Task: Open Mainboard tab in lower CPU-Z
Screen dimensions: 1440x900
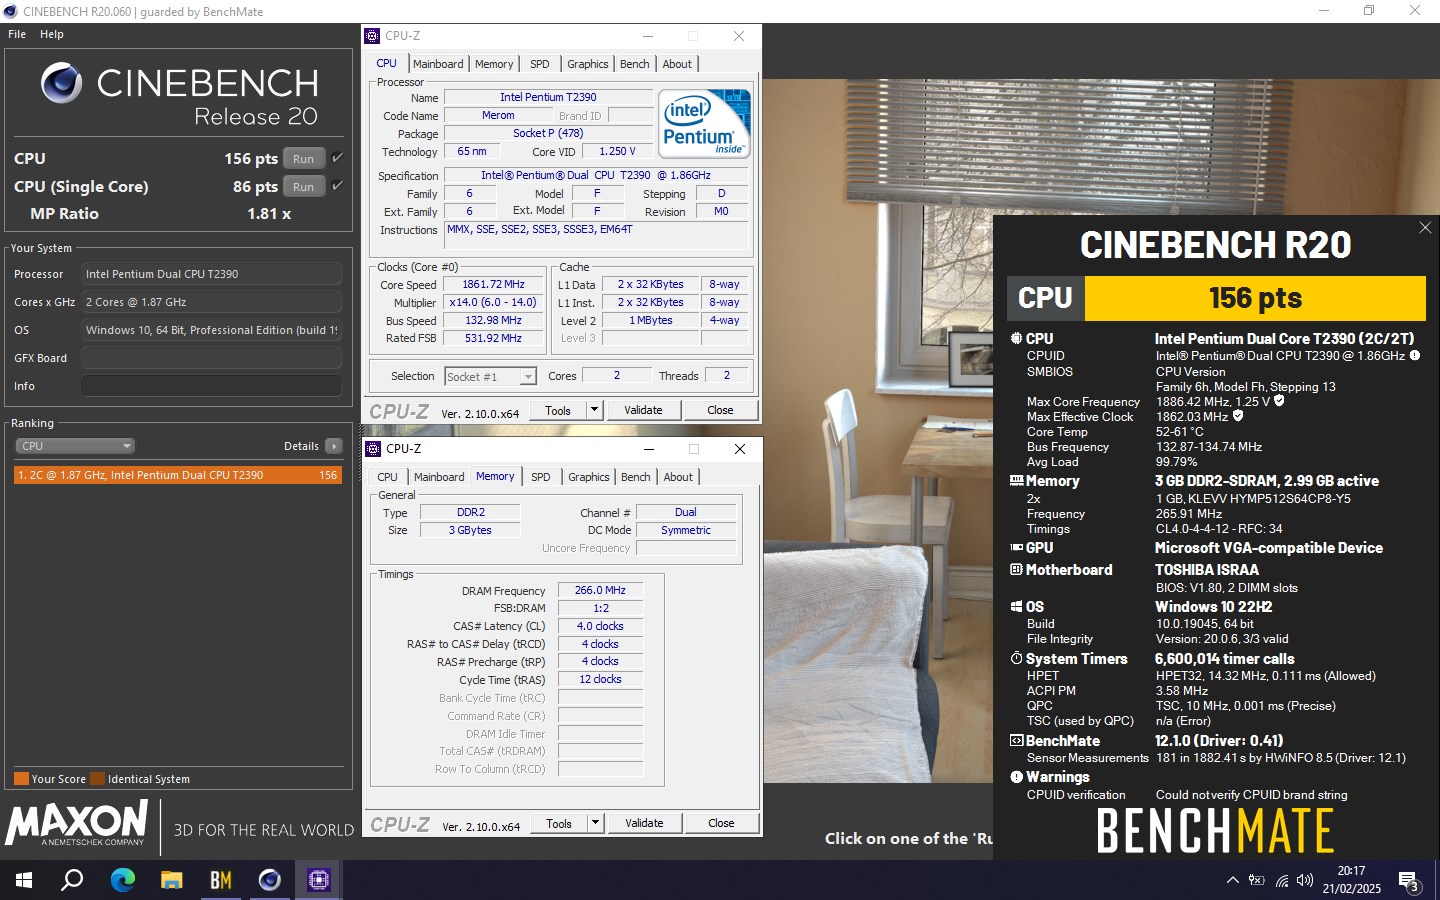Action: point(439,477)
